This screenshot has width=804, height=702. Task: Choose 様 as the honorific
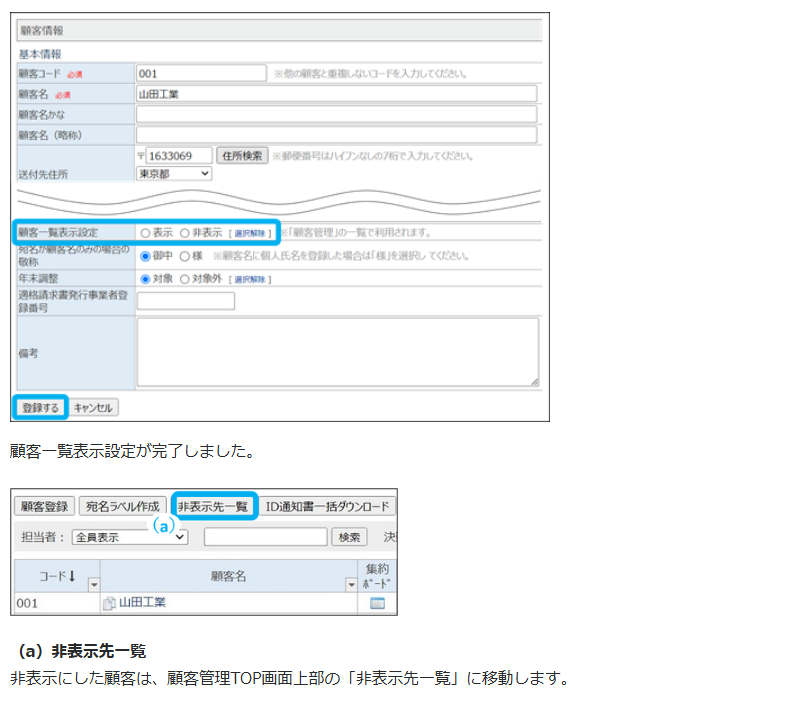click(185, 256)
